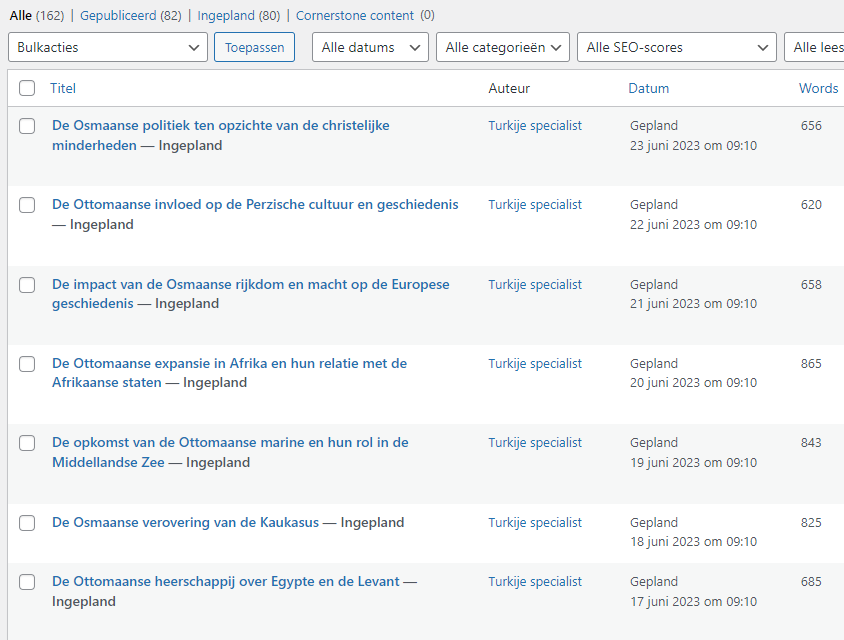This screenshot has width=844, height=640.
Task: Click the word count '685'
Action: coord(811,581)
